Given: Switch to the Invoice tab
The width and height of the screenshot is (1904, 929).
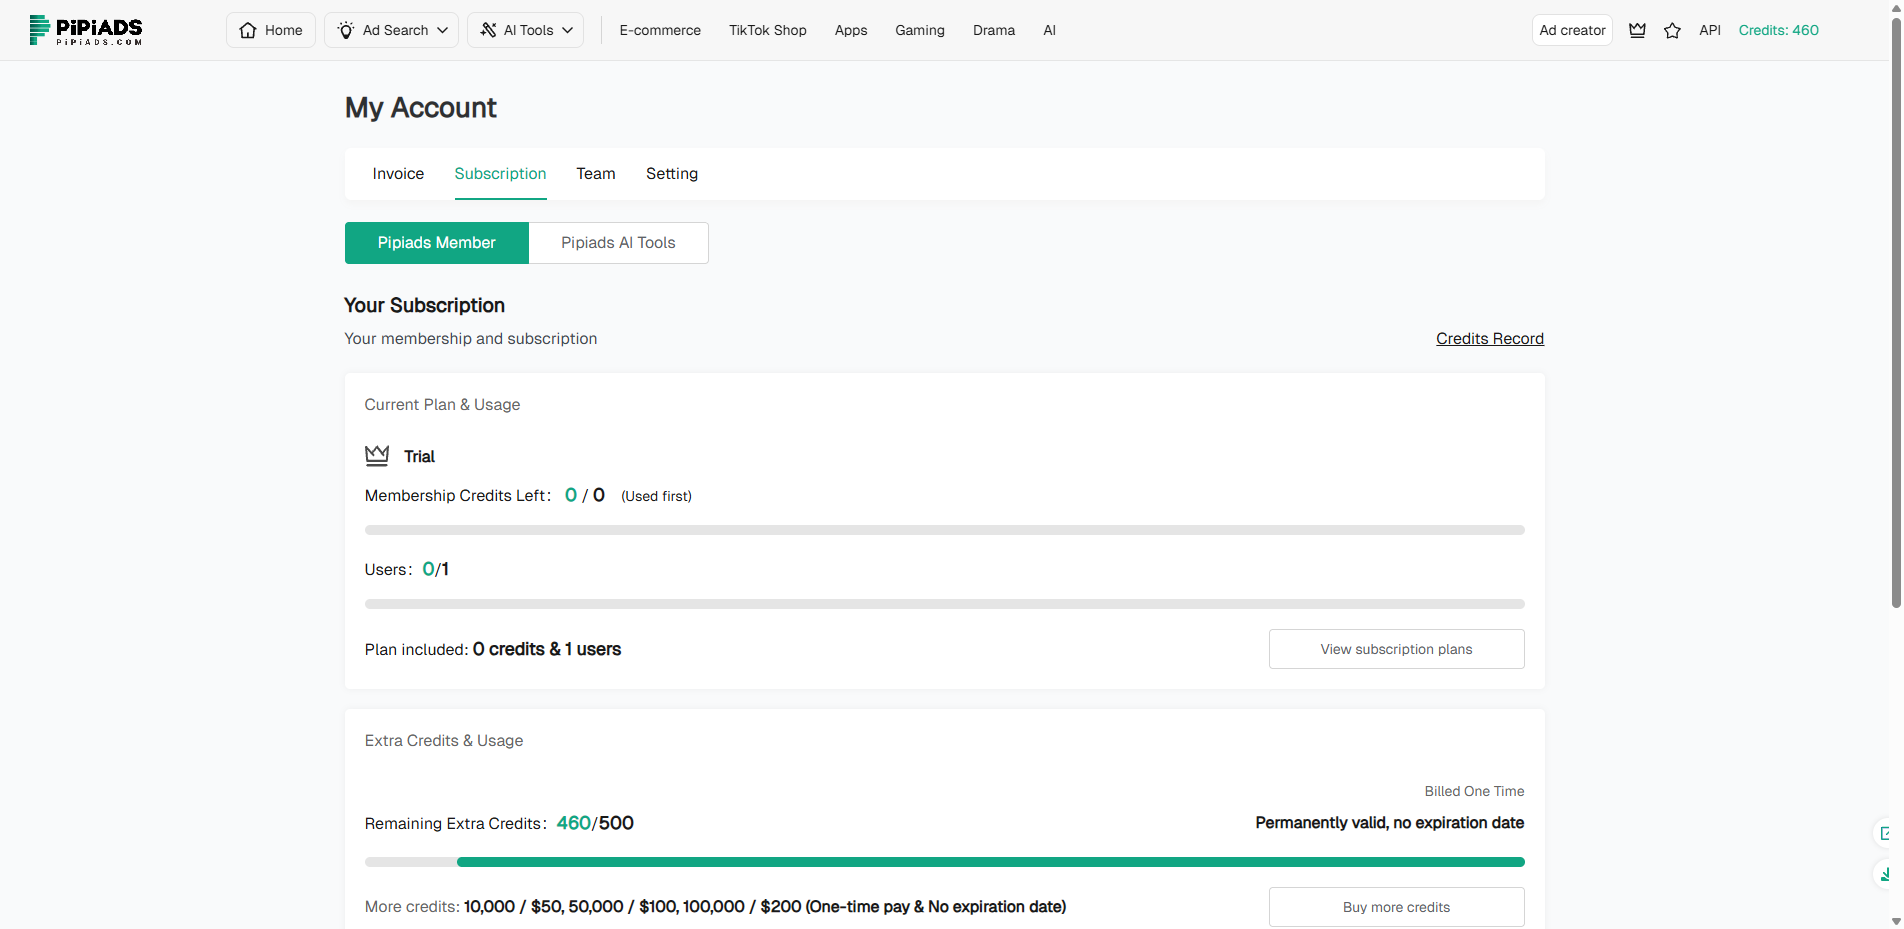Looking at the screenshot, I should point(398,174).
